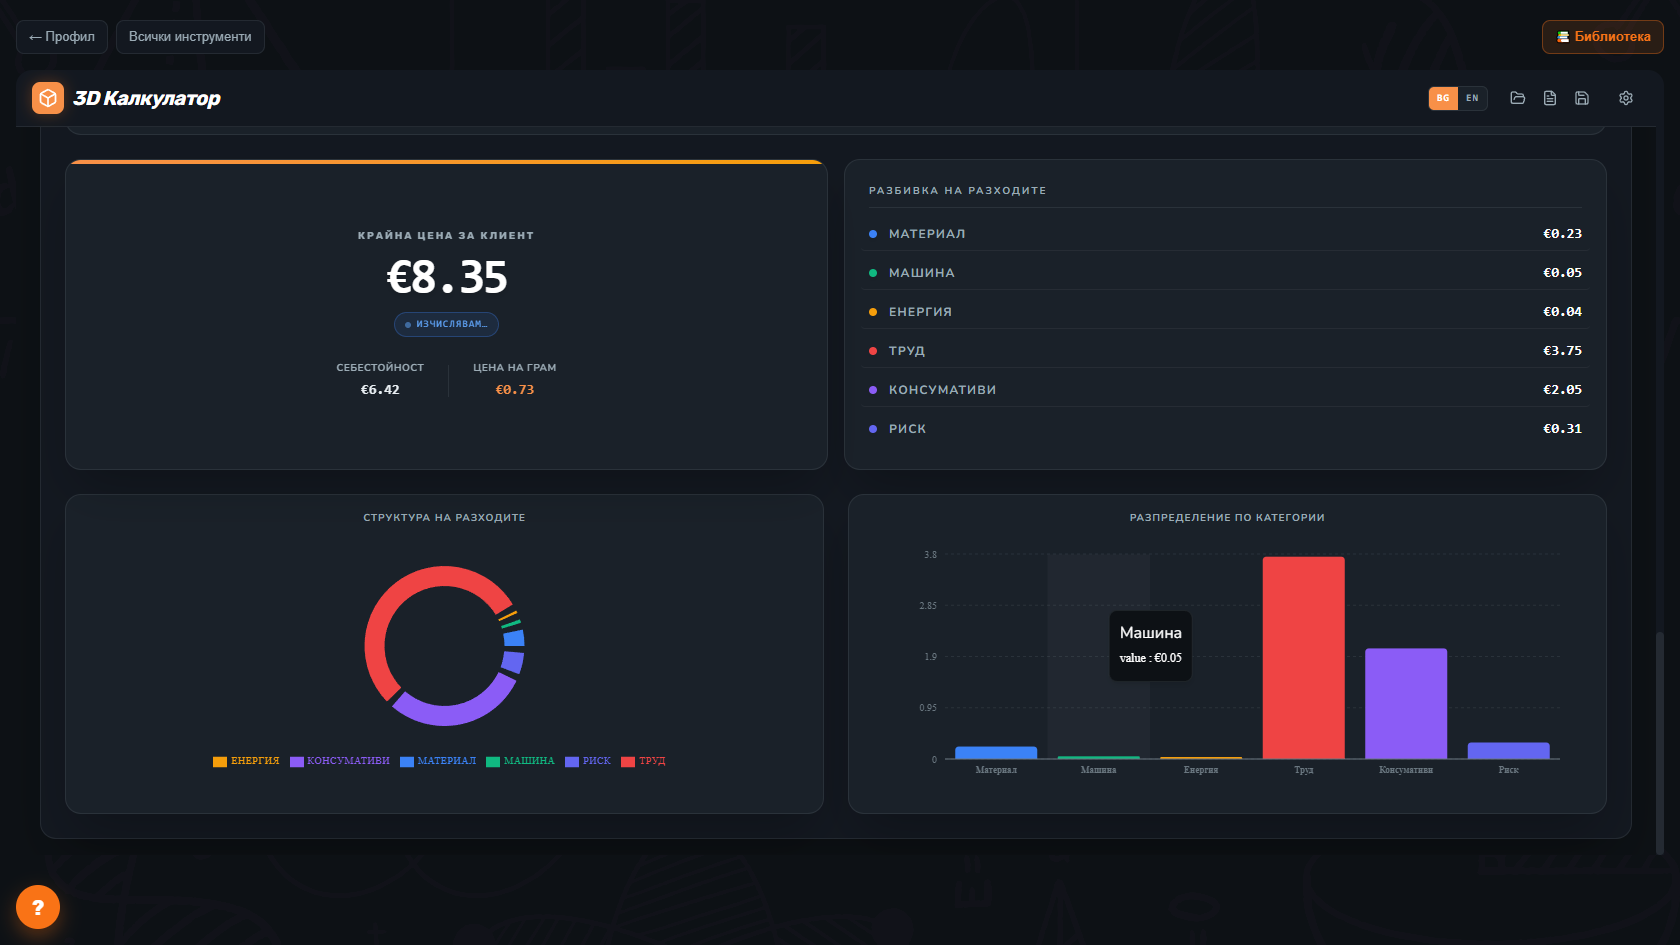Go back via the Профил button
Screen dimensions: 1680x945
pyautogui.click(x=62, y=37)
